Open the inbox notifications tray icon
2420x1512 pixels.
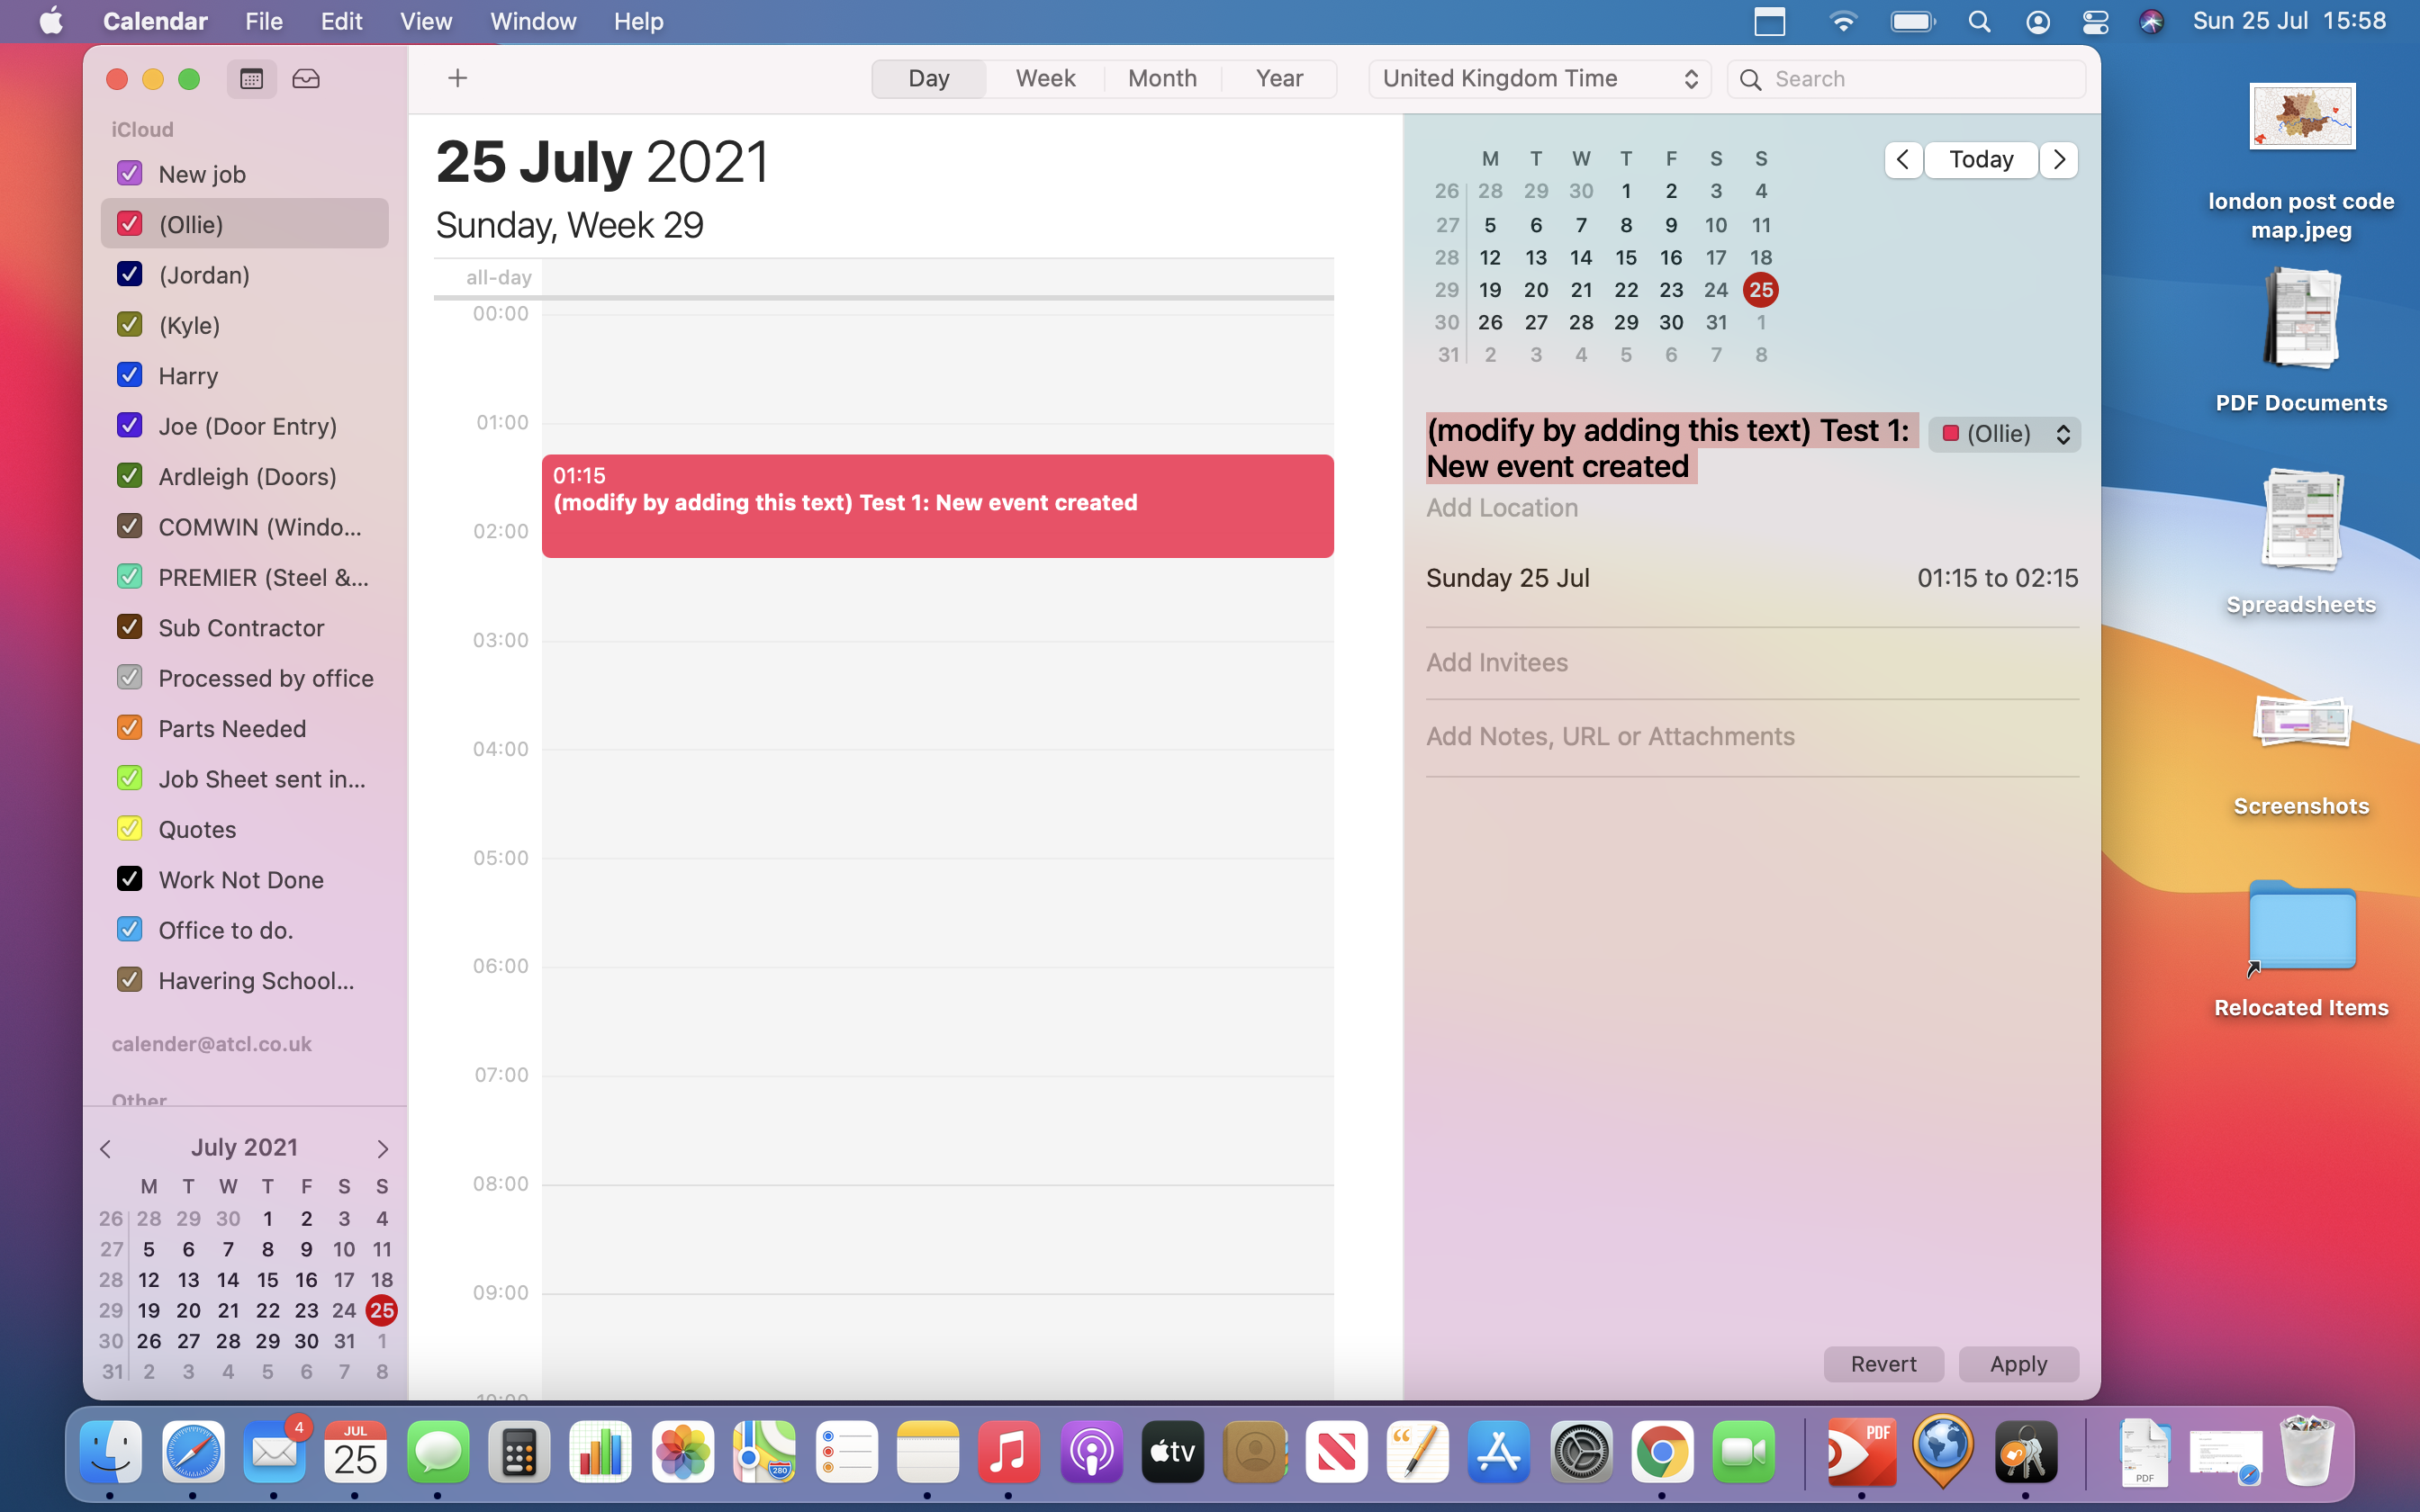click(x=306, y=79)
